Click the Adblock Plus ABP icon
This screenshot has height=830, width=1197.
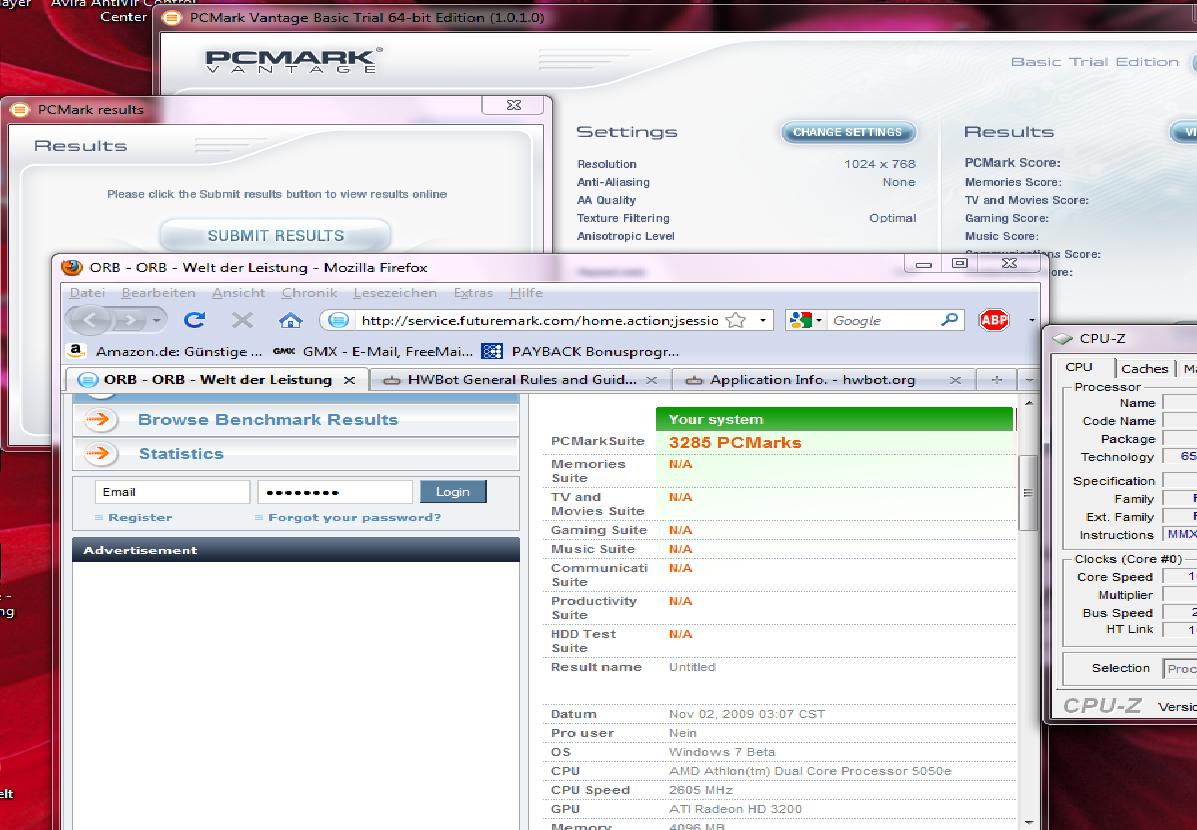click(x=993, y=319)
